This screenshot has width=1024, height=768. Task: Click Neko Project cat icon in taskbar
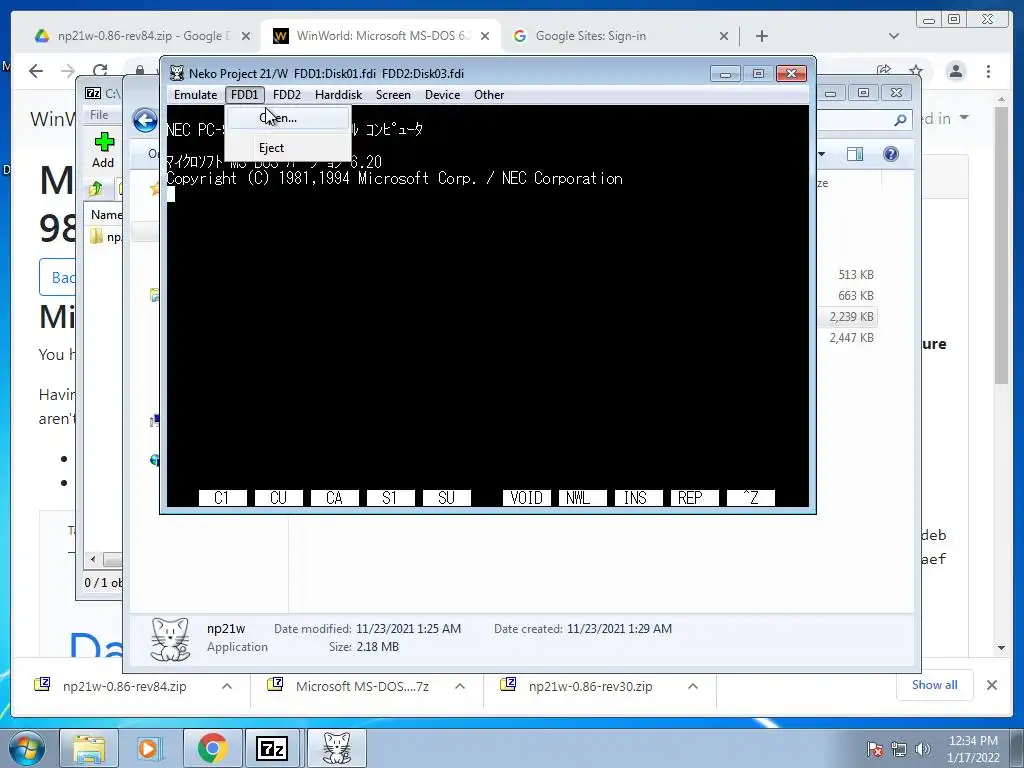pos(336,748)
